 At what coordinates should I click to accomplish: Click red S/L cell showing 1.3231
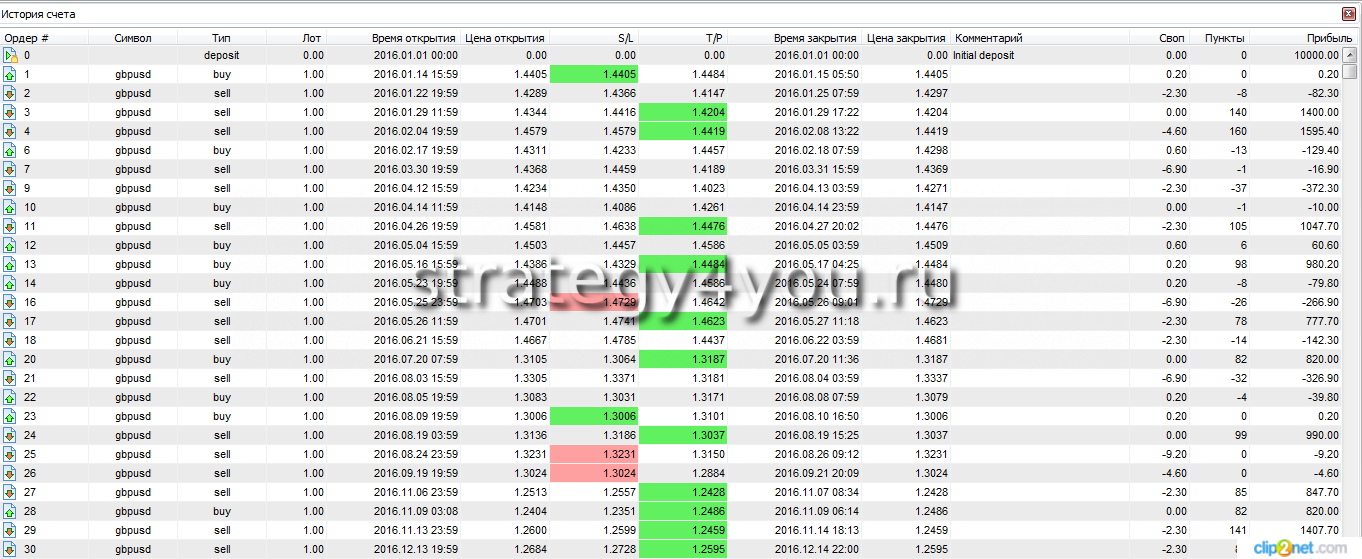click(594, 454)
